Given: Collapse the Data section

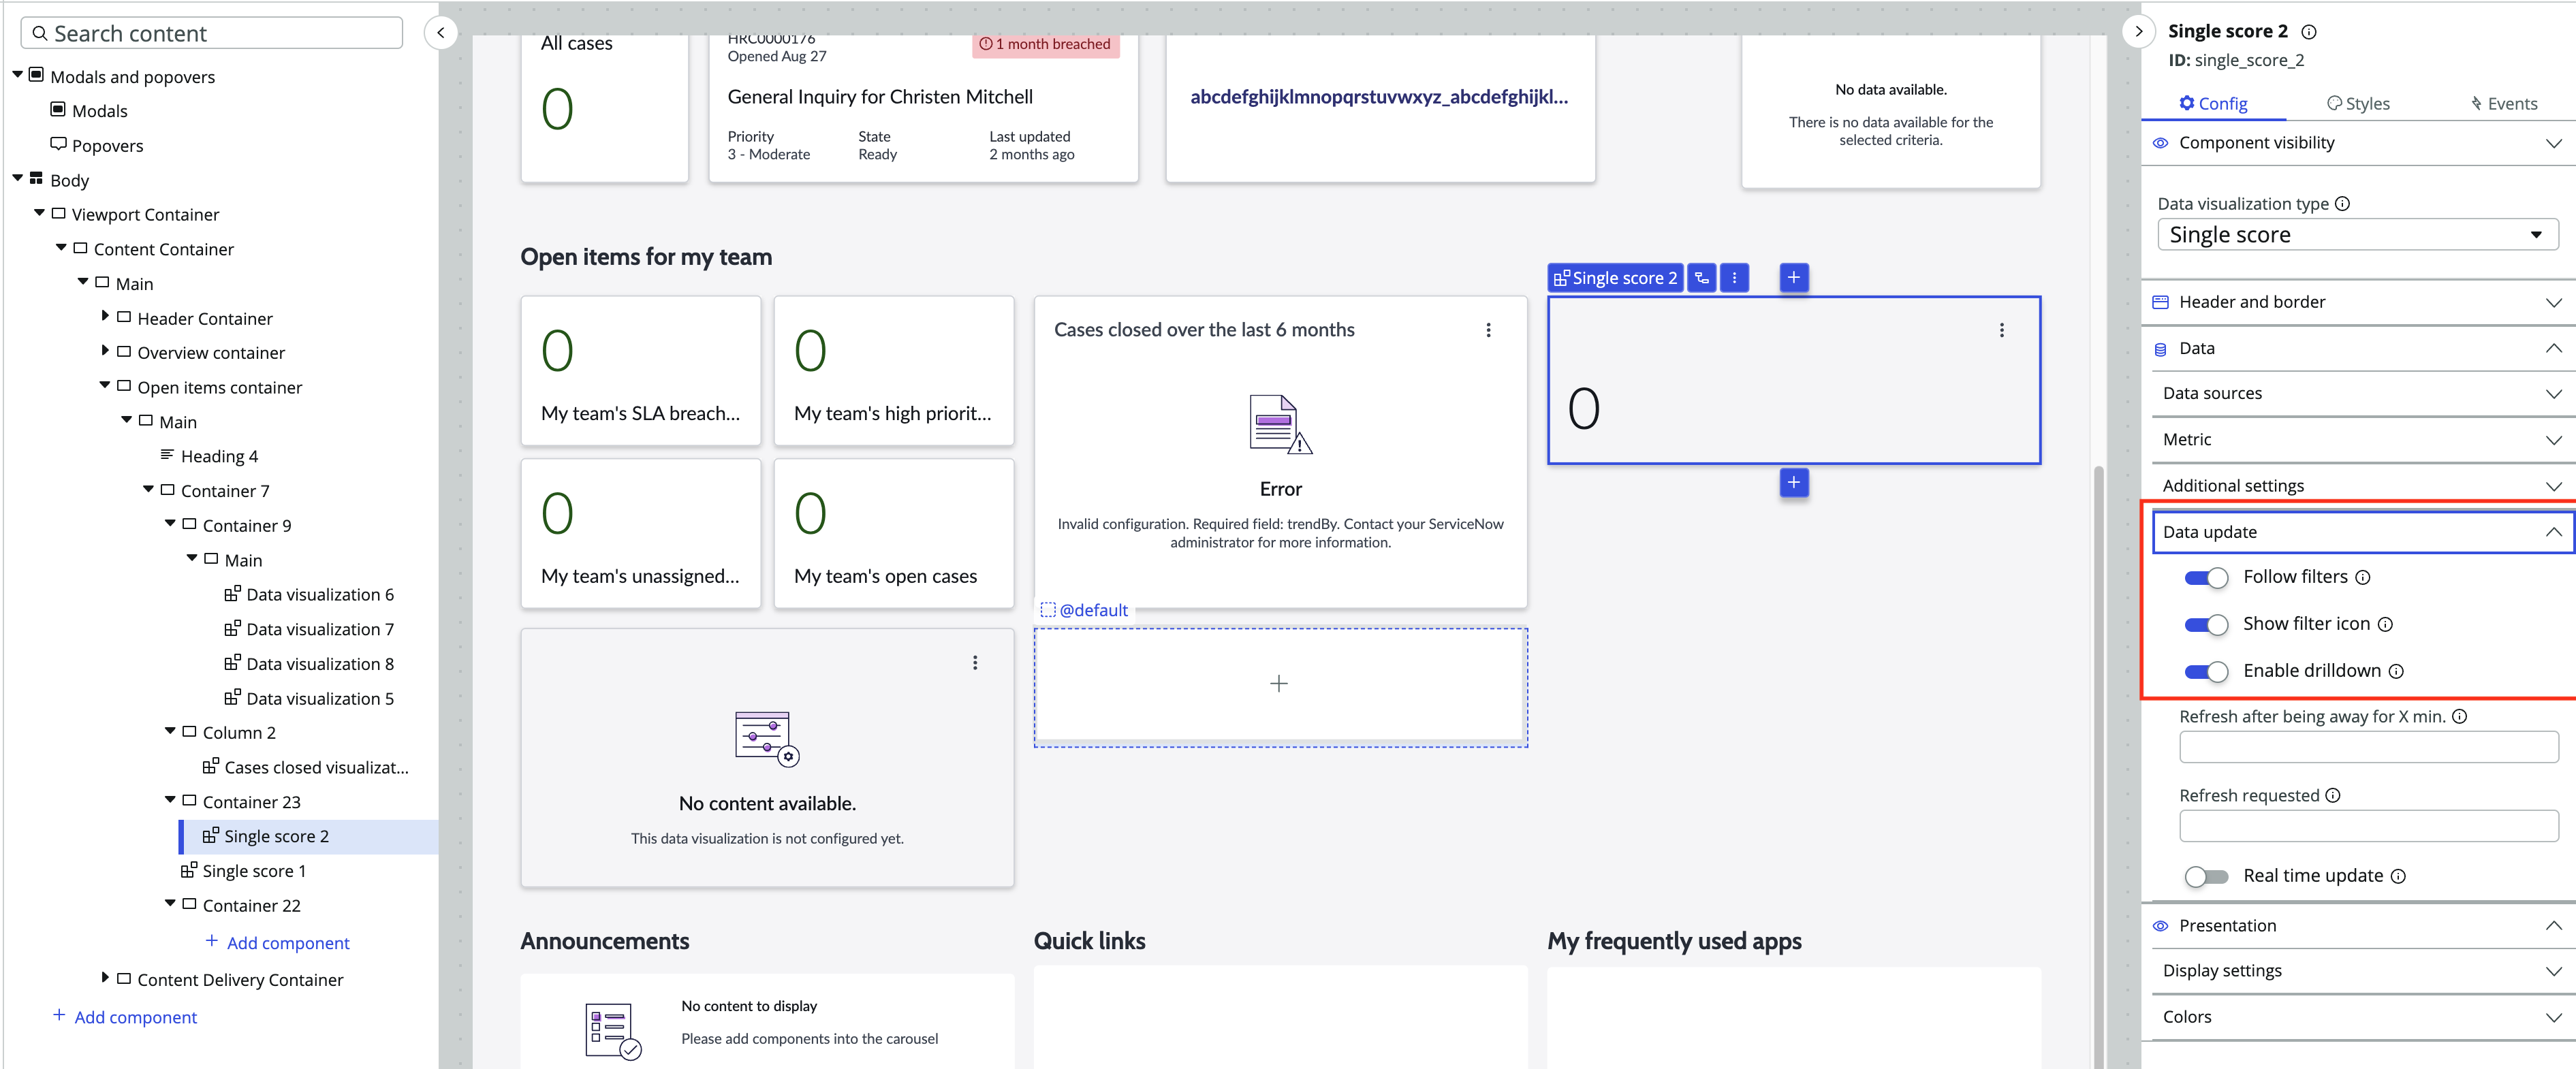Looking at the screenshot, I should point(2357,348).
